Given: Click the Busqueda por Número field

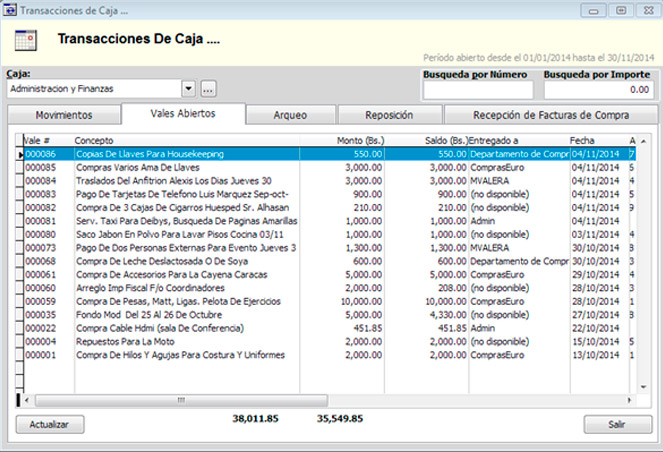Looking at the screenshot, I should [x=477, y=90].
